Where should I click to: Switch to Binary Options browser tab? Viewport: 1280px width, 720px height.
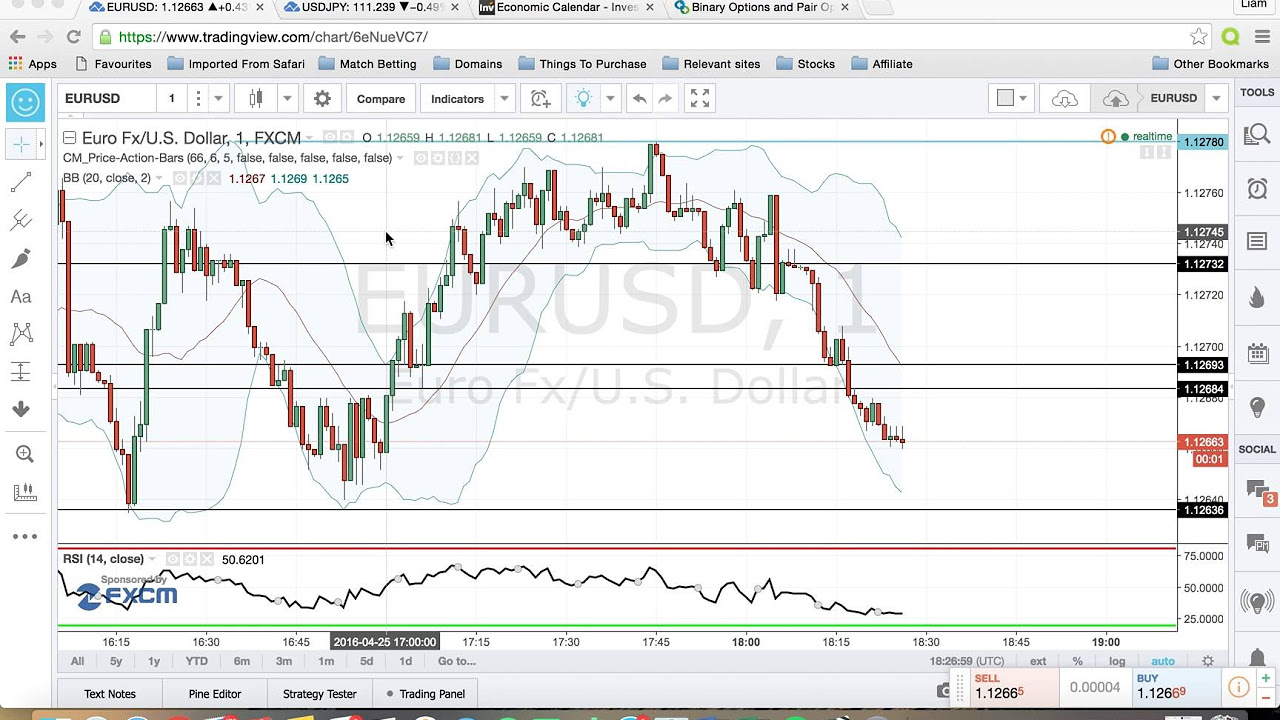click(x=762, y=8)
